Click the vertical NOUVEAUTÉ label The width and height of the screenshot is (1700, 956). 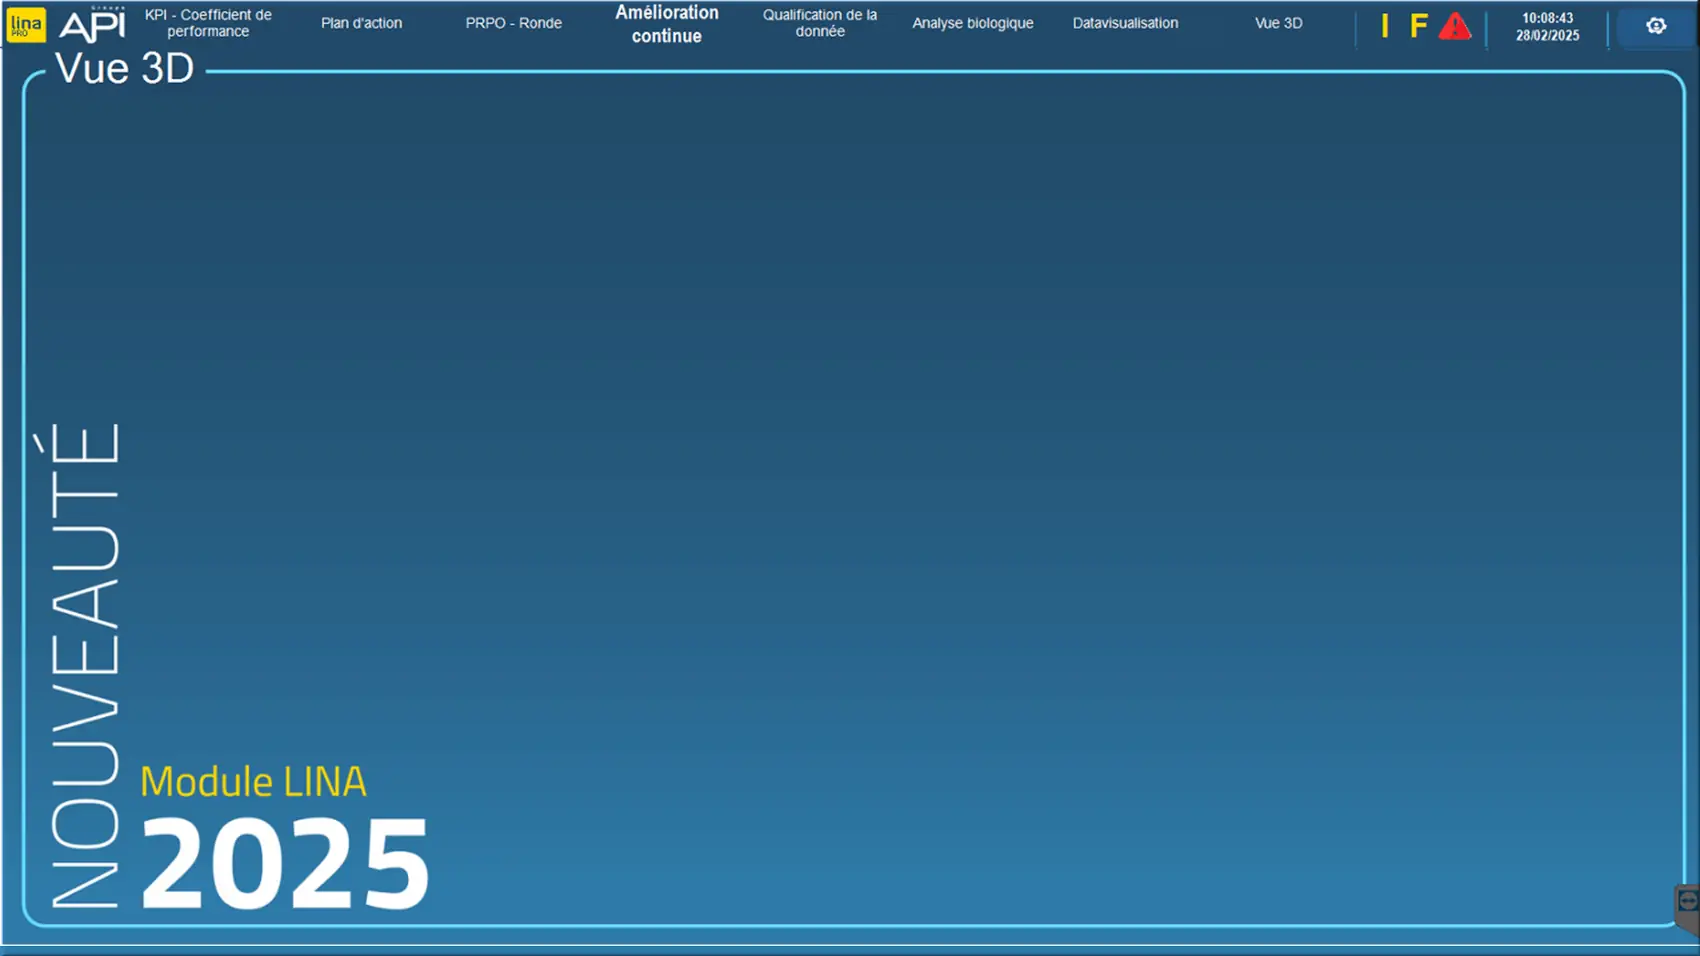pos(86,665)
